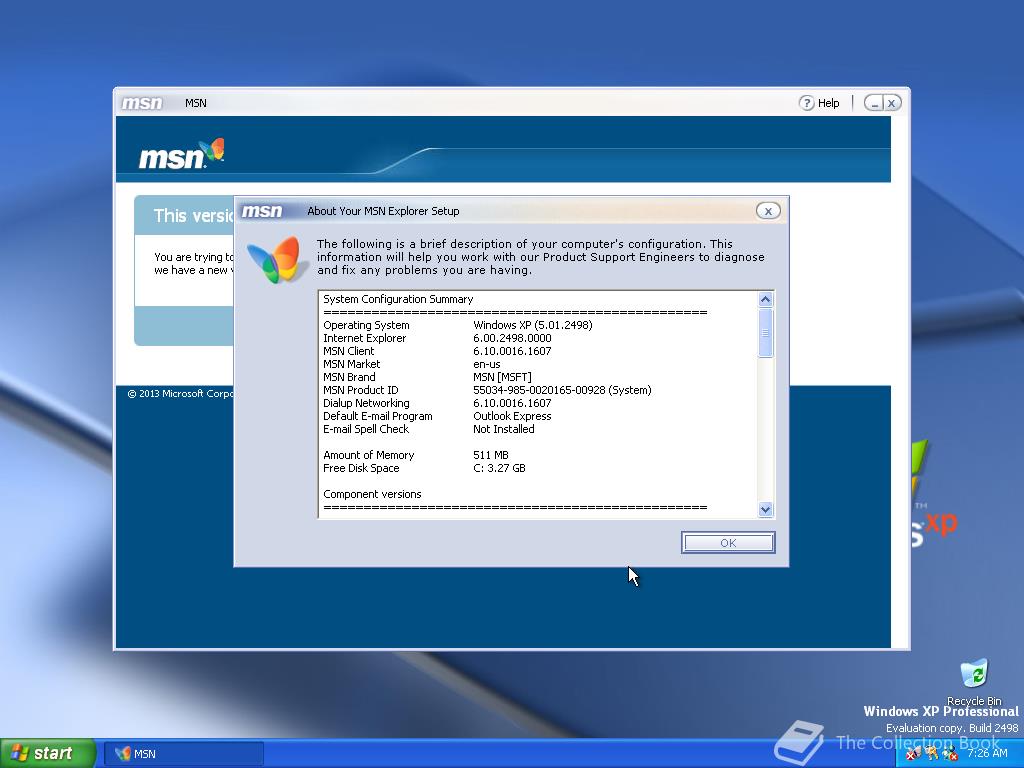Click the Help question mark icon
The image size is (1024, 768).
[x=806, y=103]
